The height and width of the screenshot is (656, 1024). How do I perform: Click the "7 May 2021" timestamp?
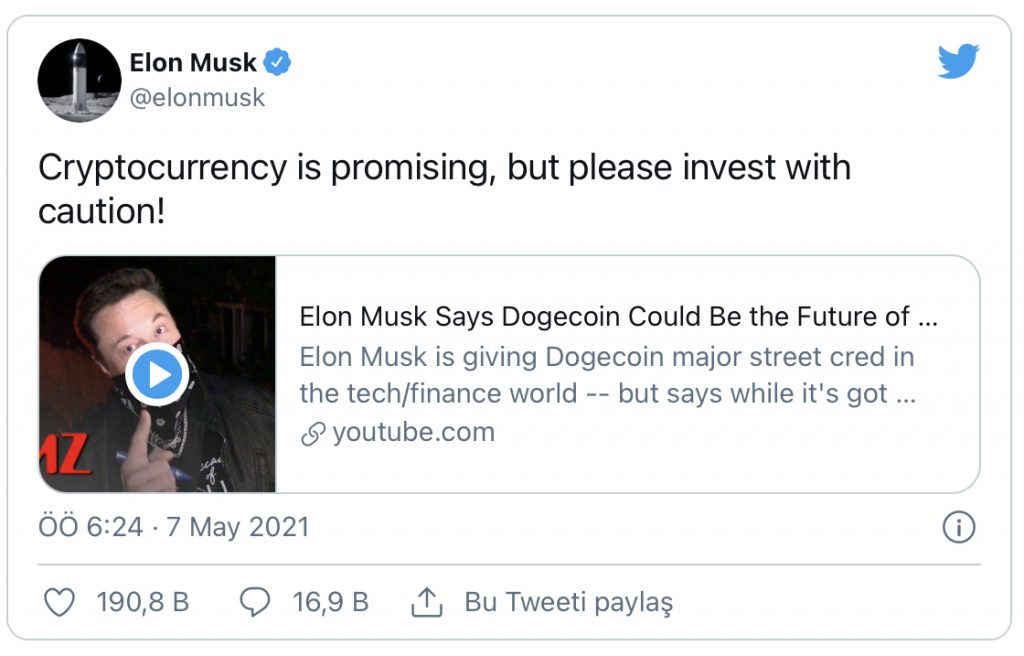click(x=237, y=527)
